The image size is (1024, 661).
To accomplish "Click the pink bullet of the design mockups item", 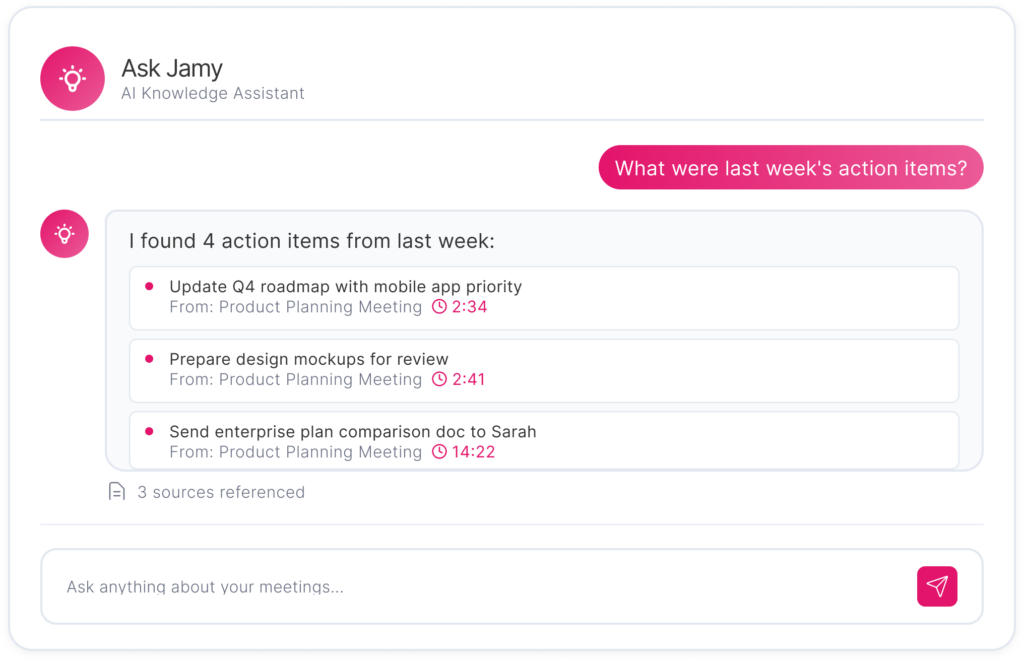I will click(149, 359).
